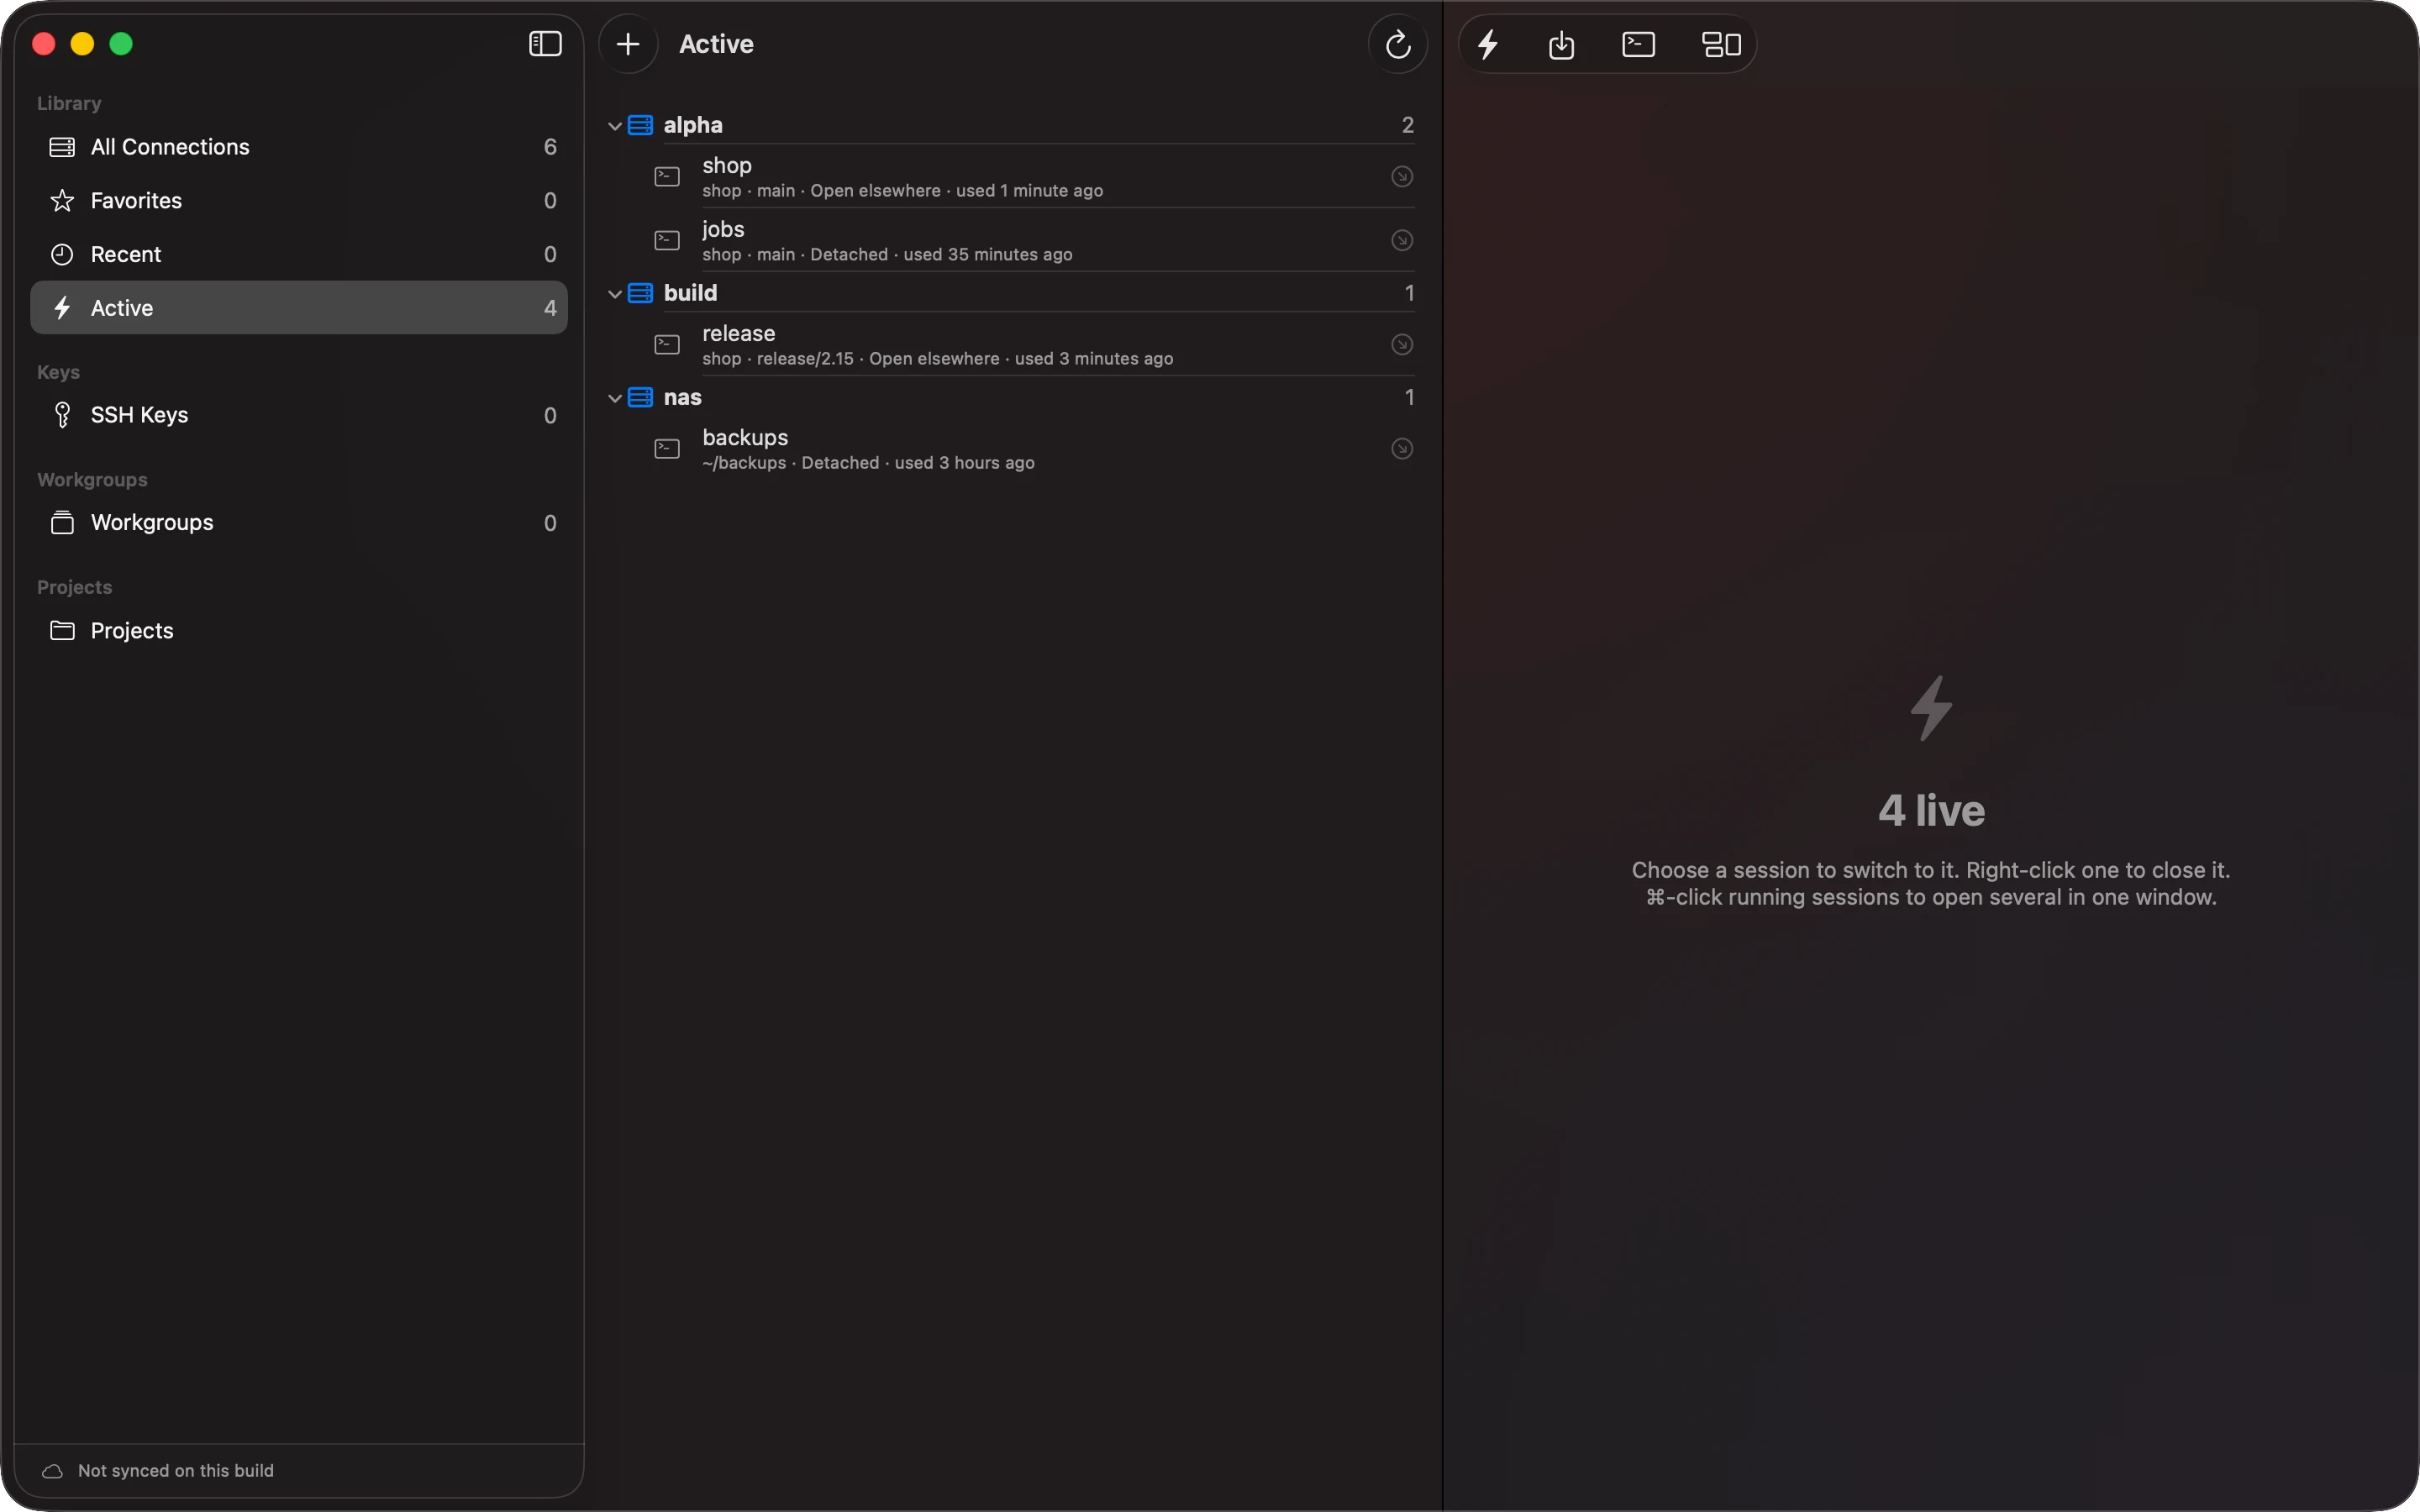The image size is (2420, 1512).
Task: Select the Active sidebar item
Action: (299, 308)
